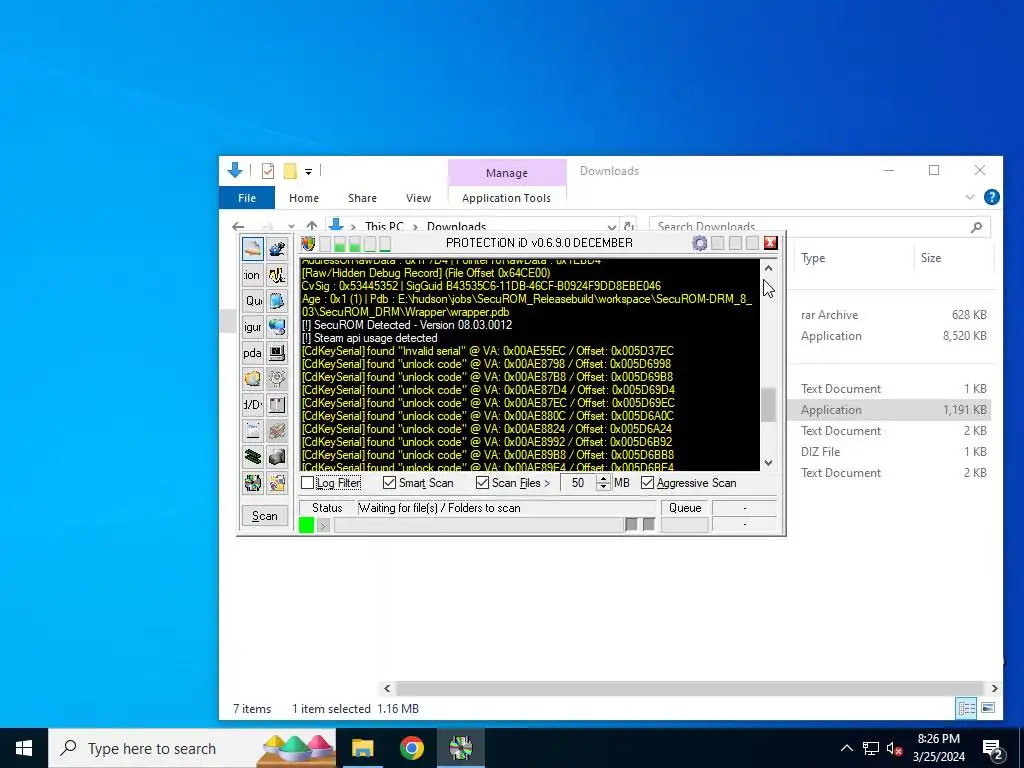Viewport: 1024px width, 768px height.
Task: Open the File tab in Explorer
Action: (x=247, y=198)
